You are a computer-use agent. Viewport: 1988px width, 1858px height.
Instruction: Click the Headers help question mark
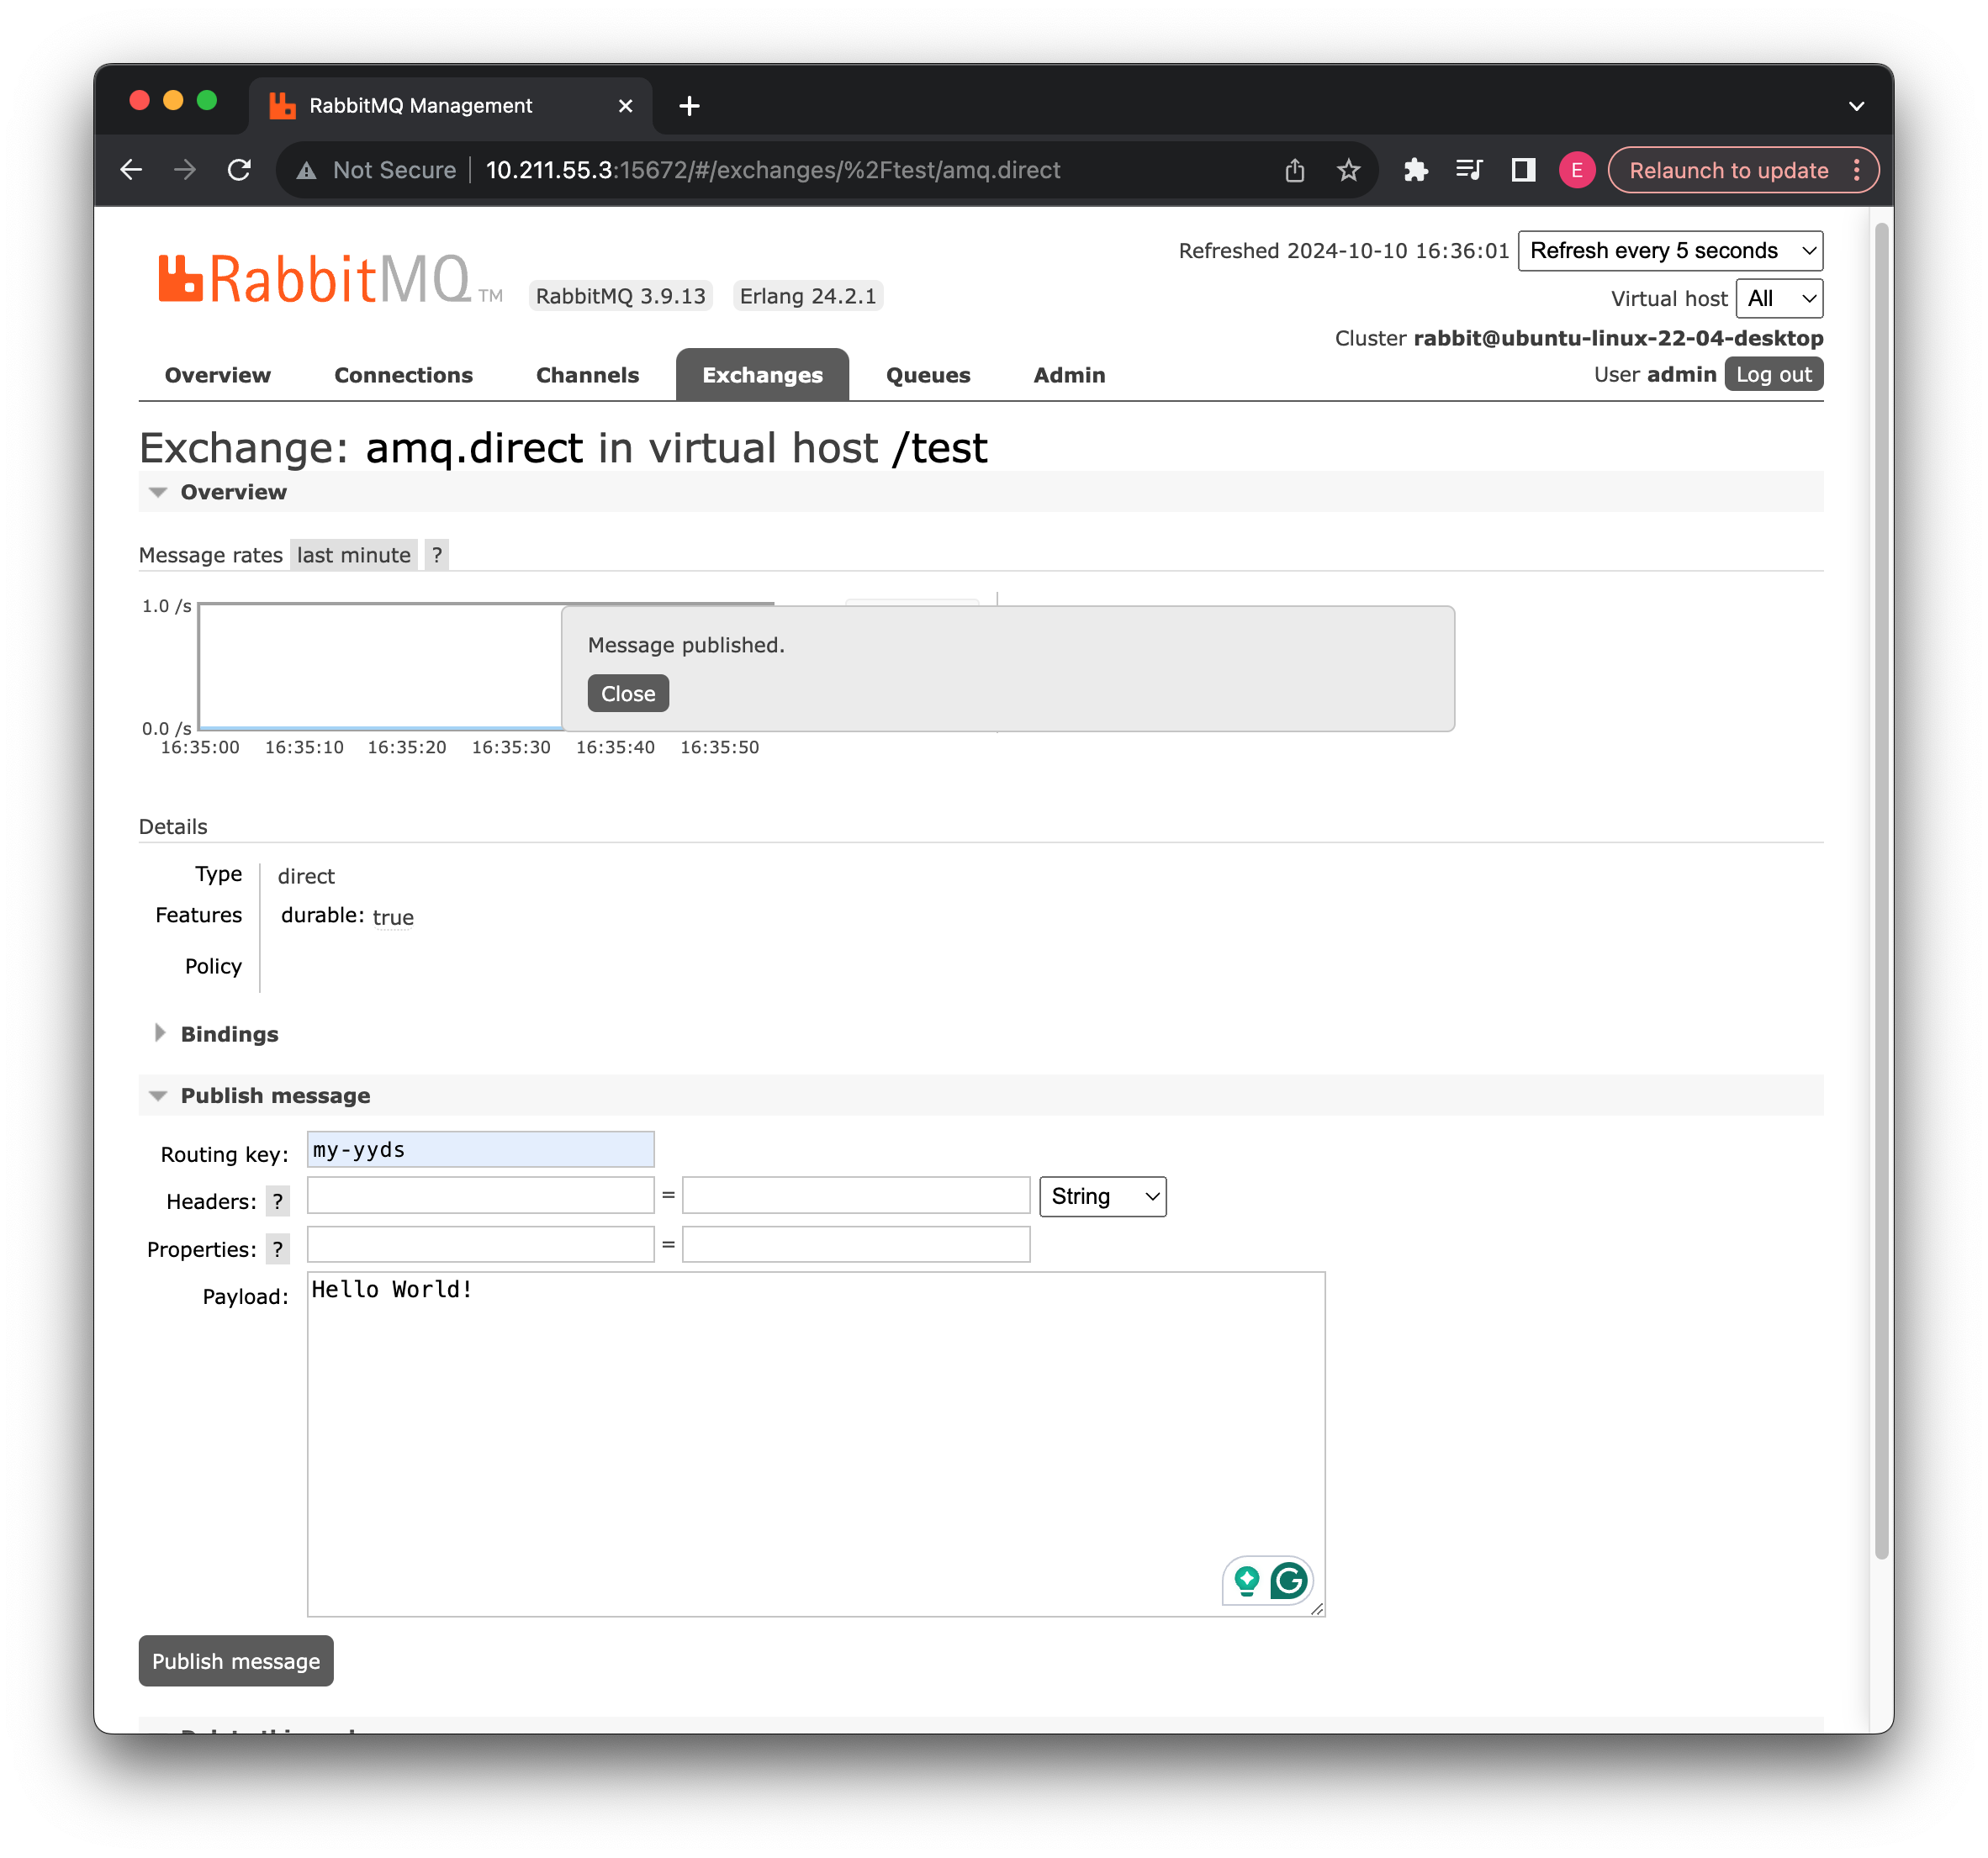coord(277,1201)
